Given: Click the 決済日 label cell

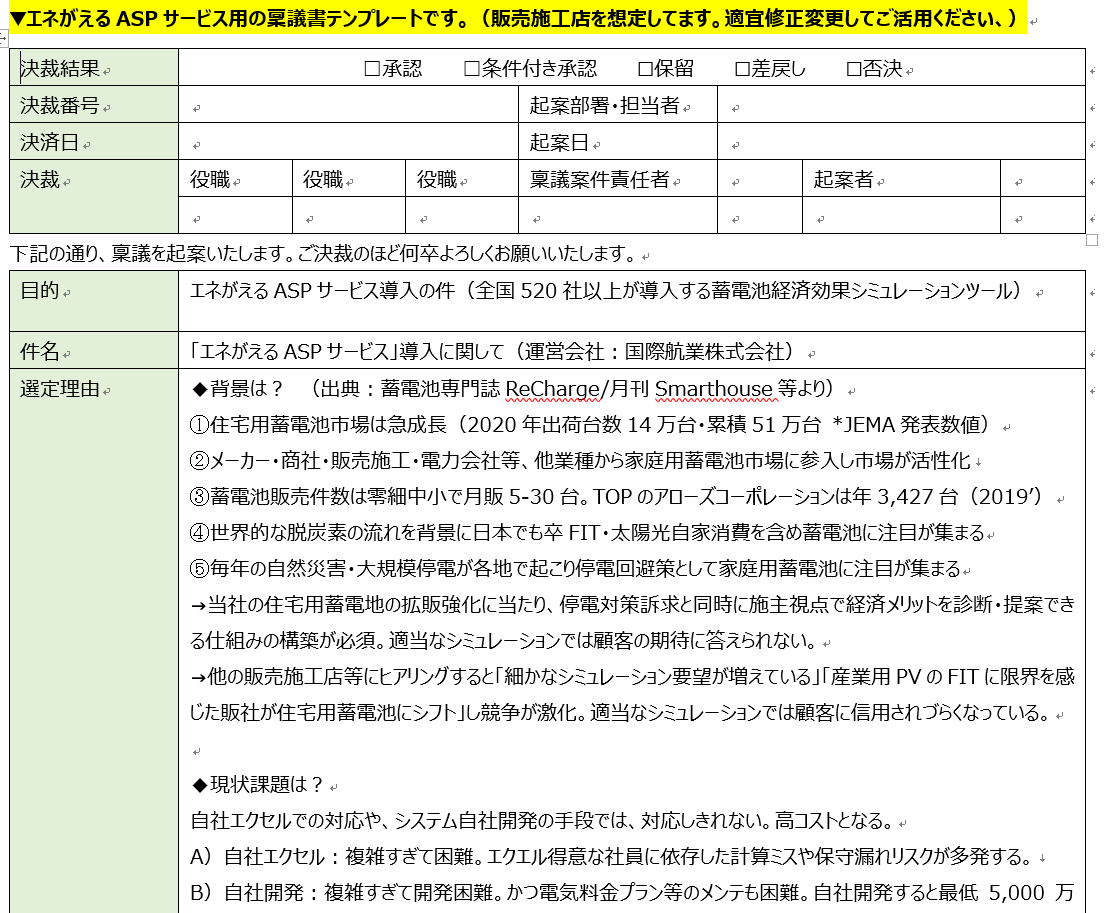Looking at the screenshot, I should coord(94,141).
